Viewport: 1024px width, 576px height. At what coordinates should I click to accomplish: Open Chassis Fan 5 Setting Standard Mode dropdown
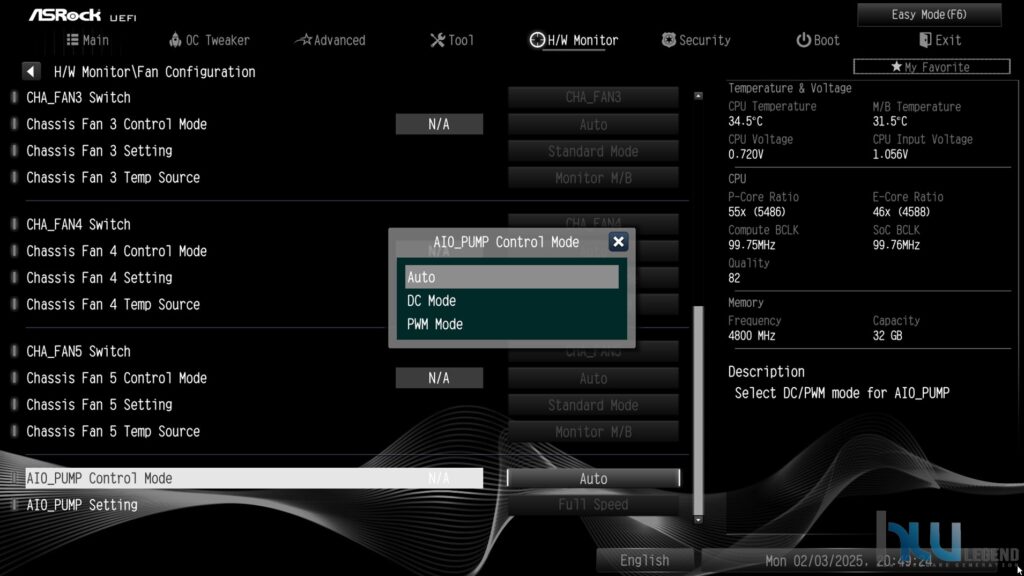[x=593, y=405]
